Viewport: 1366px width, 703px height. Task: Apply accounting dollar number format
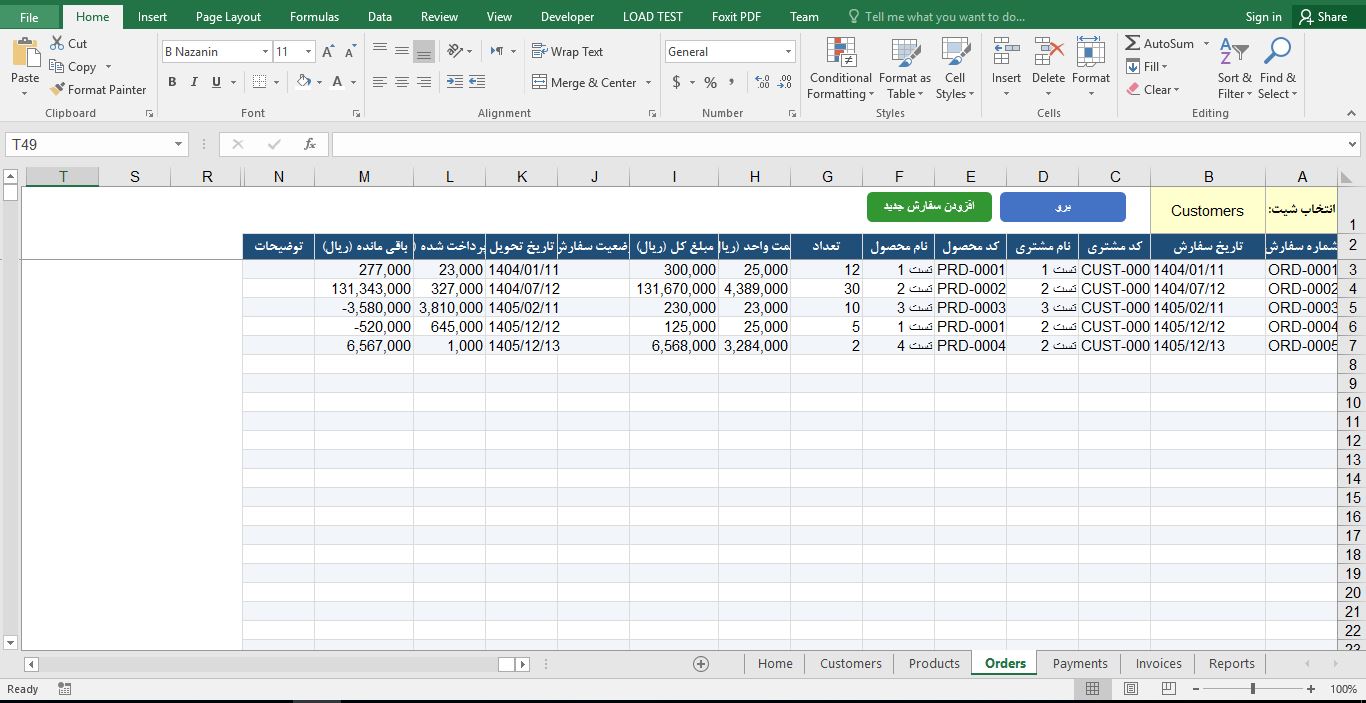pos(677,82)
